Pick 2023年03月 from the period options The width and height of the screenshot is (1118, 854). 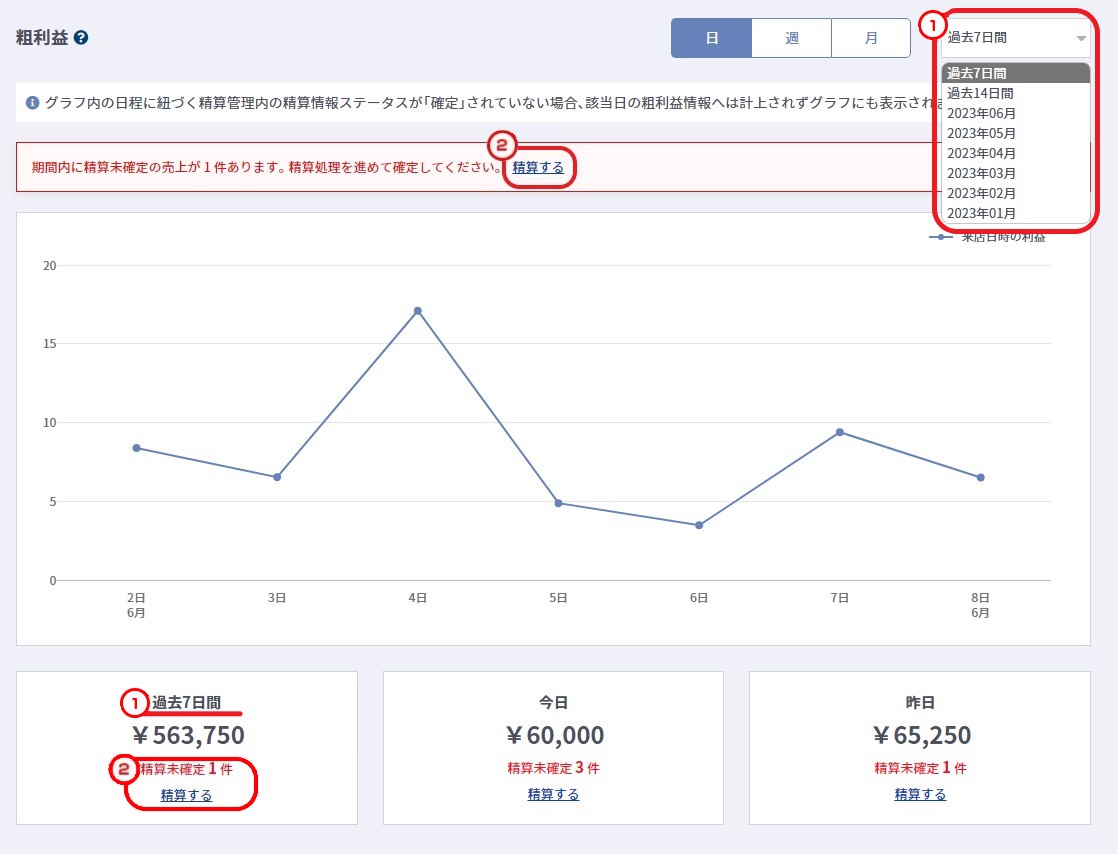click(x=982, y=173)
